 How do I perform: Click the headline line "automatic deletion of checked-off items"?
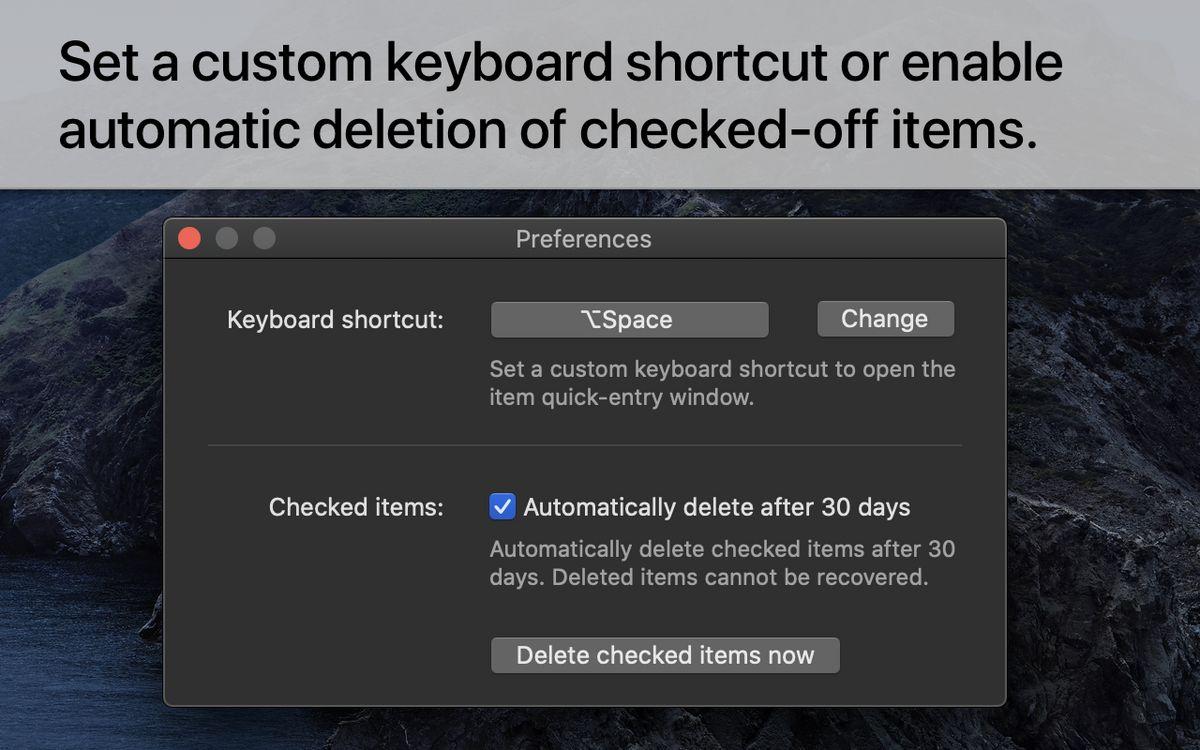548,130
